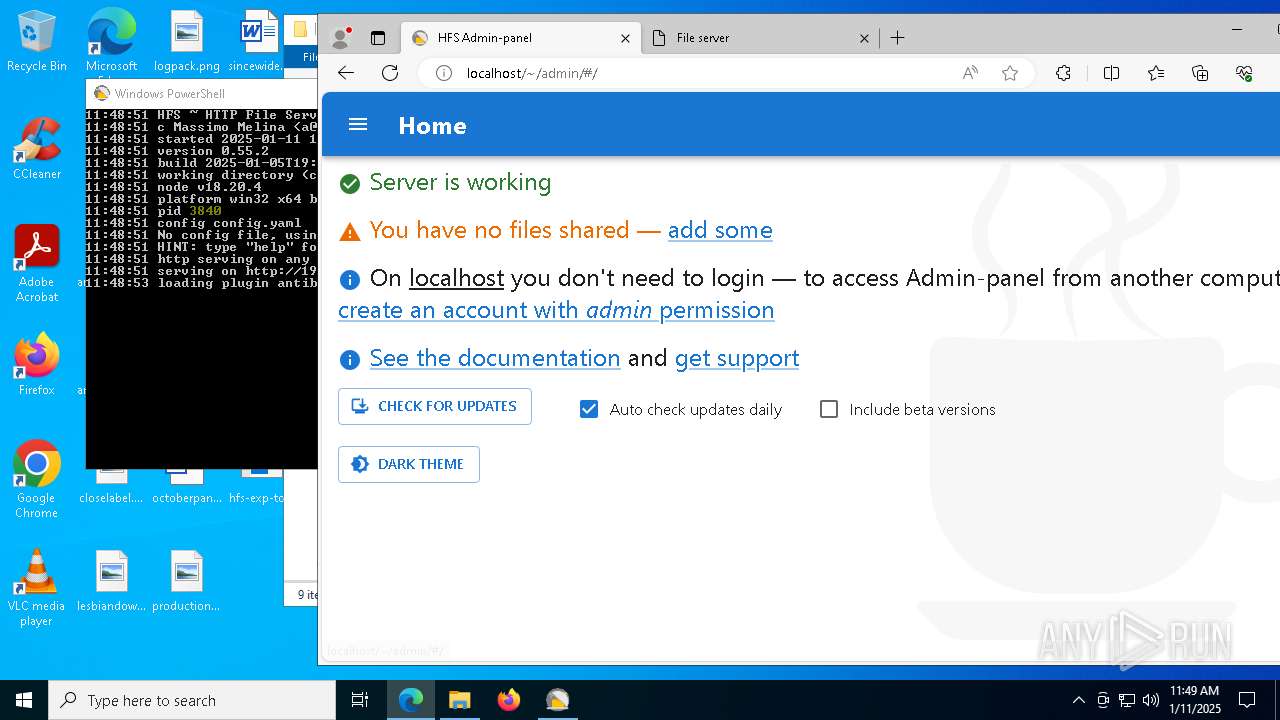Click the browser back arrow
This screenshot has height=720, width=1280.
pyautogui.click(x=346, y=73)
